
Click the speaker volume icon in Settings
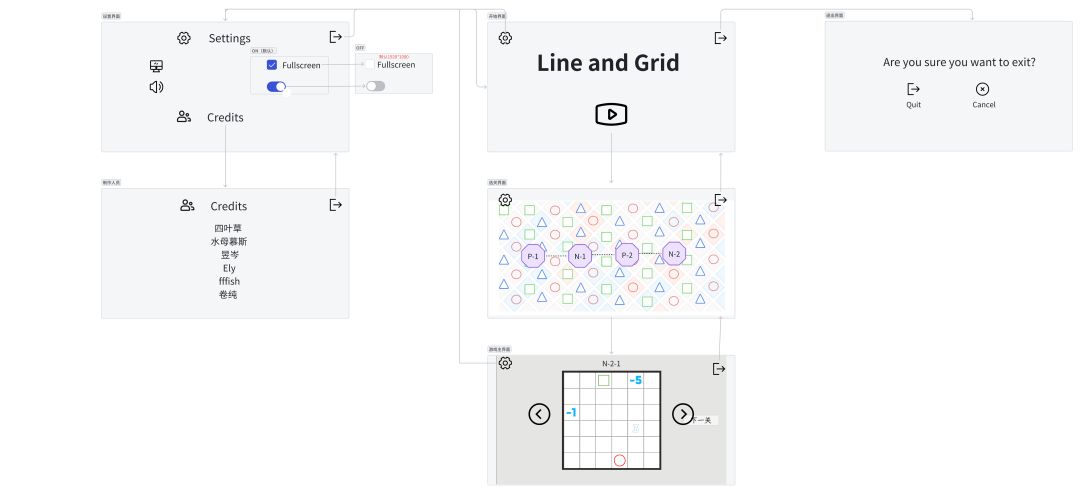(x=156, y=87)
